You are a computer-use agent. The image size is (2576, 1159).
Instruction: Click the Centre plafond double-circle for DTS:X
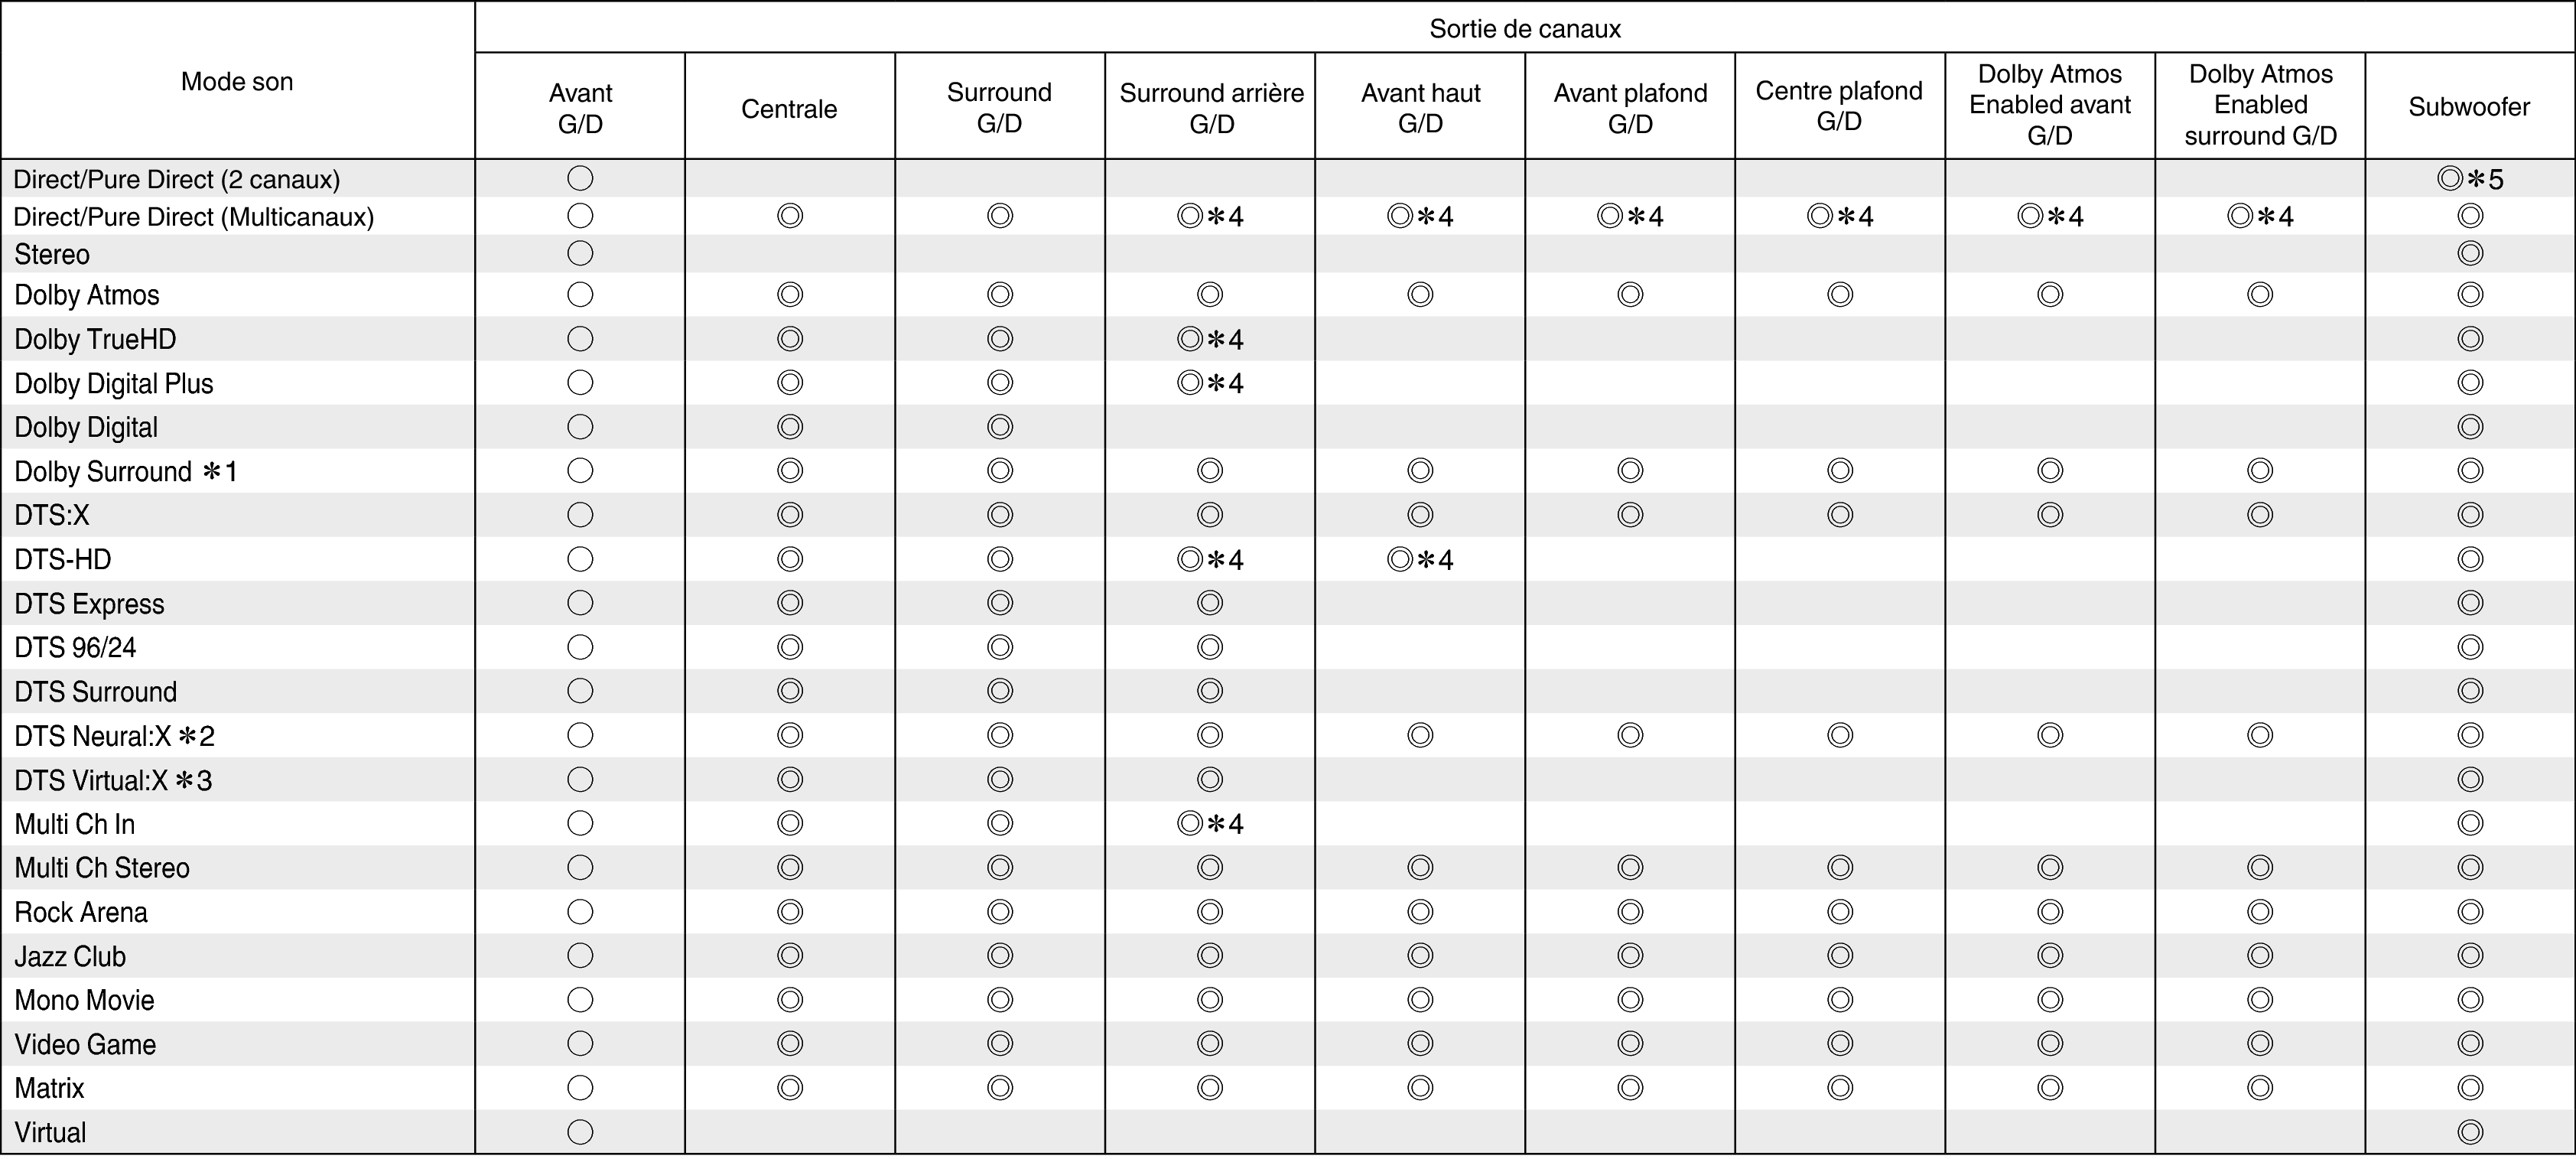pyautogui.click(x=1840, y=515)
